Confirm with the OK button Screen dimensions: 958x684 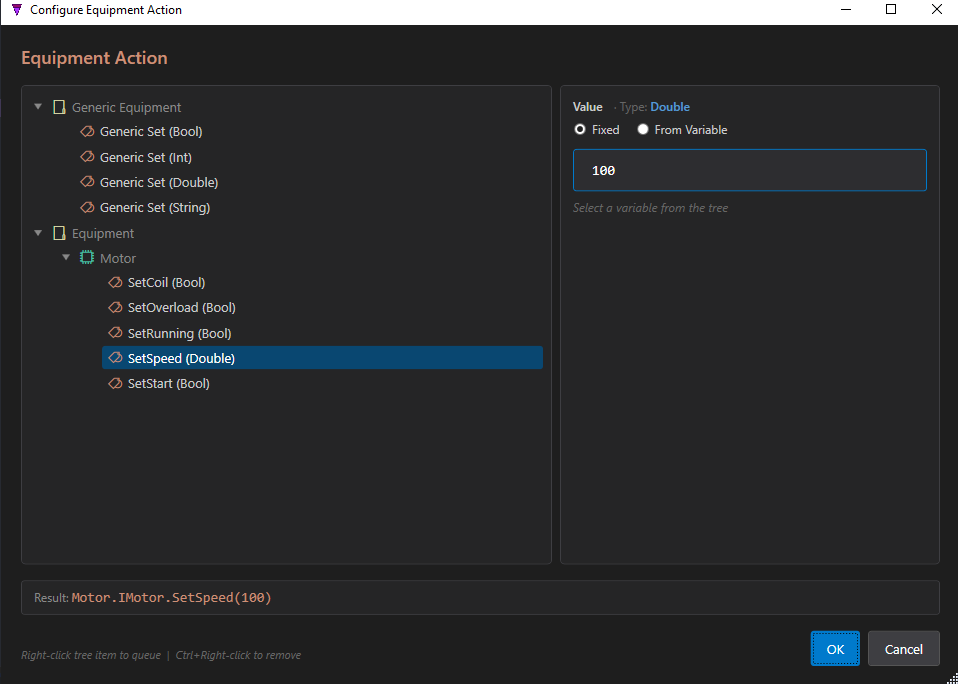click(x=835, y=649)
